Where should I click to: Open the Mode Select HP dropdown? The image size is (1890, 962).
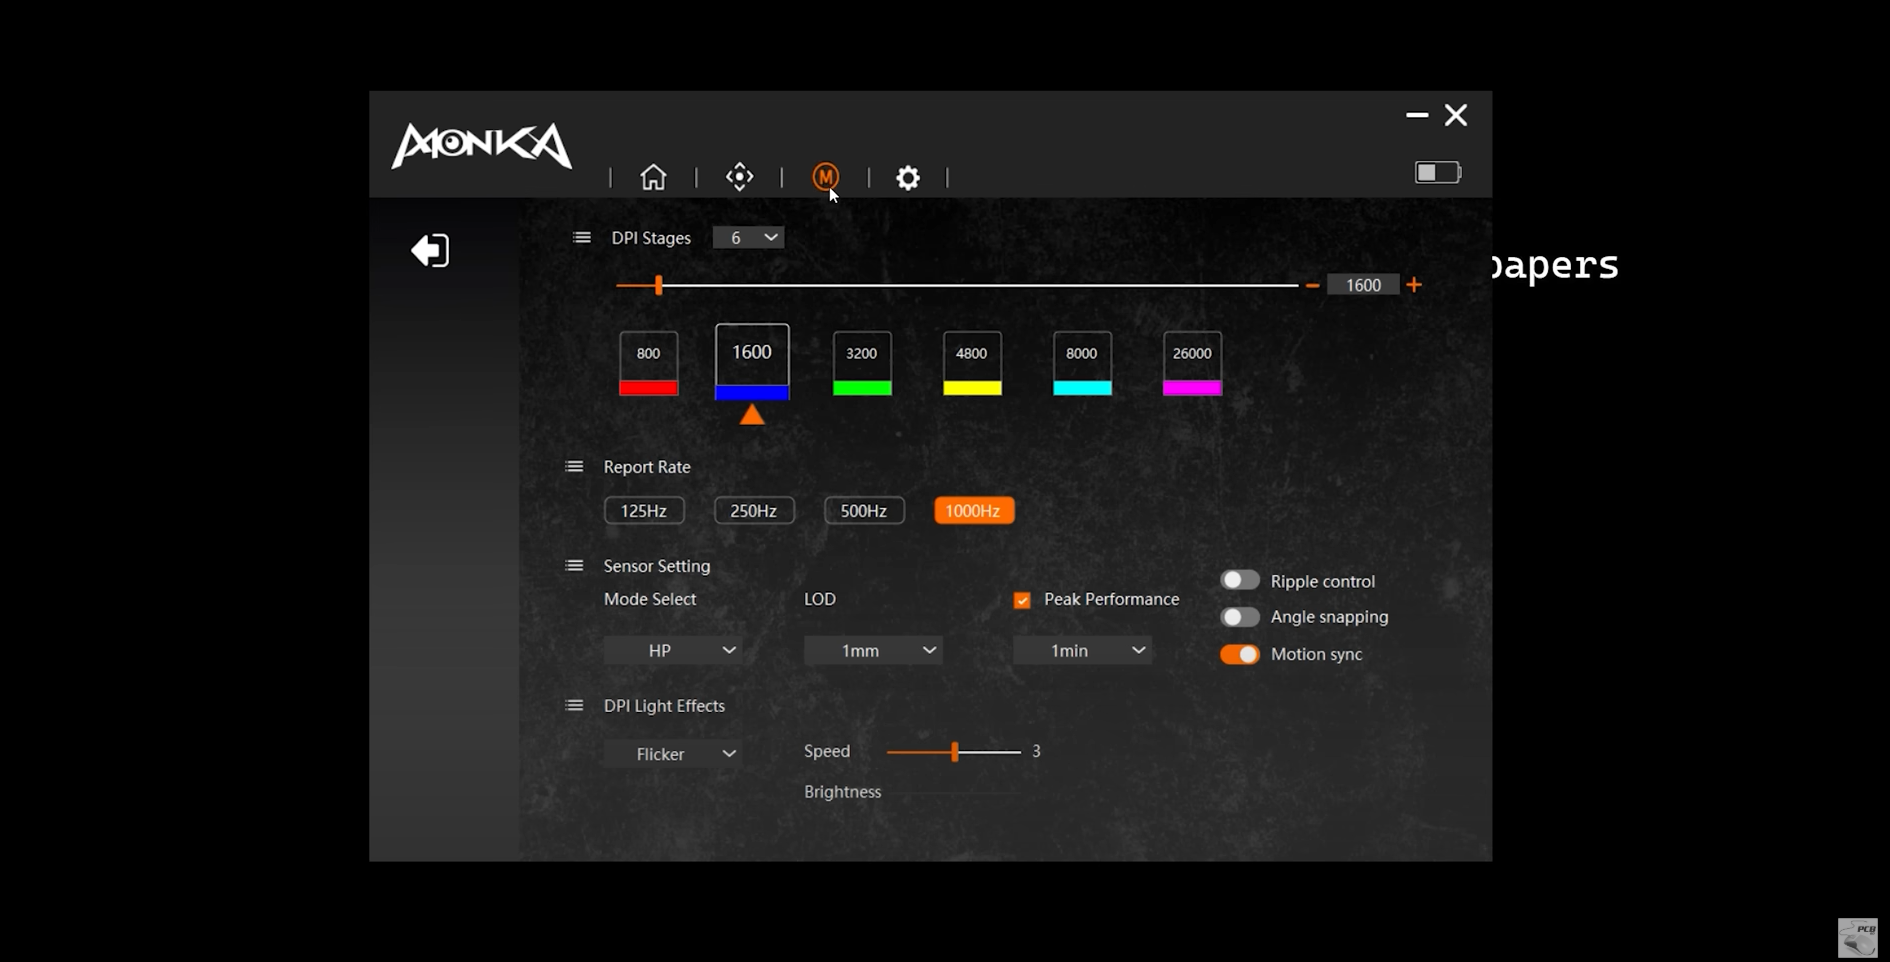tap(672, 651)
